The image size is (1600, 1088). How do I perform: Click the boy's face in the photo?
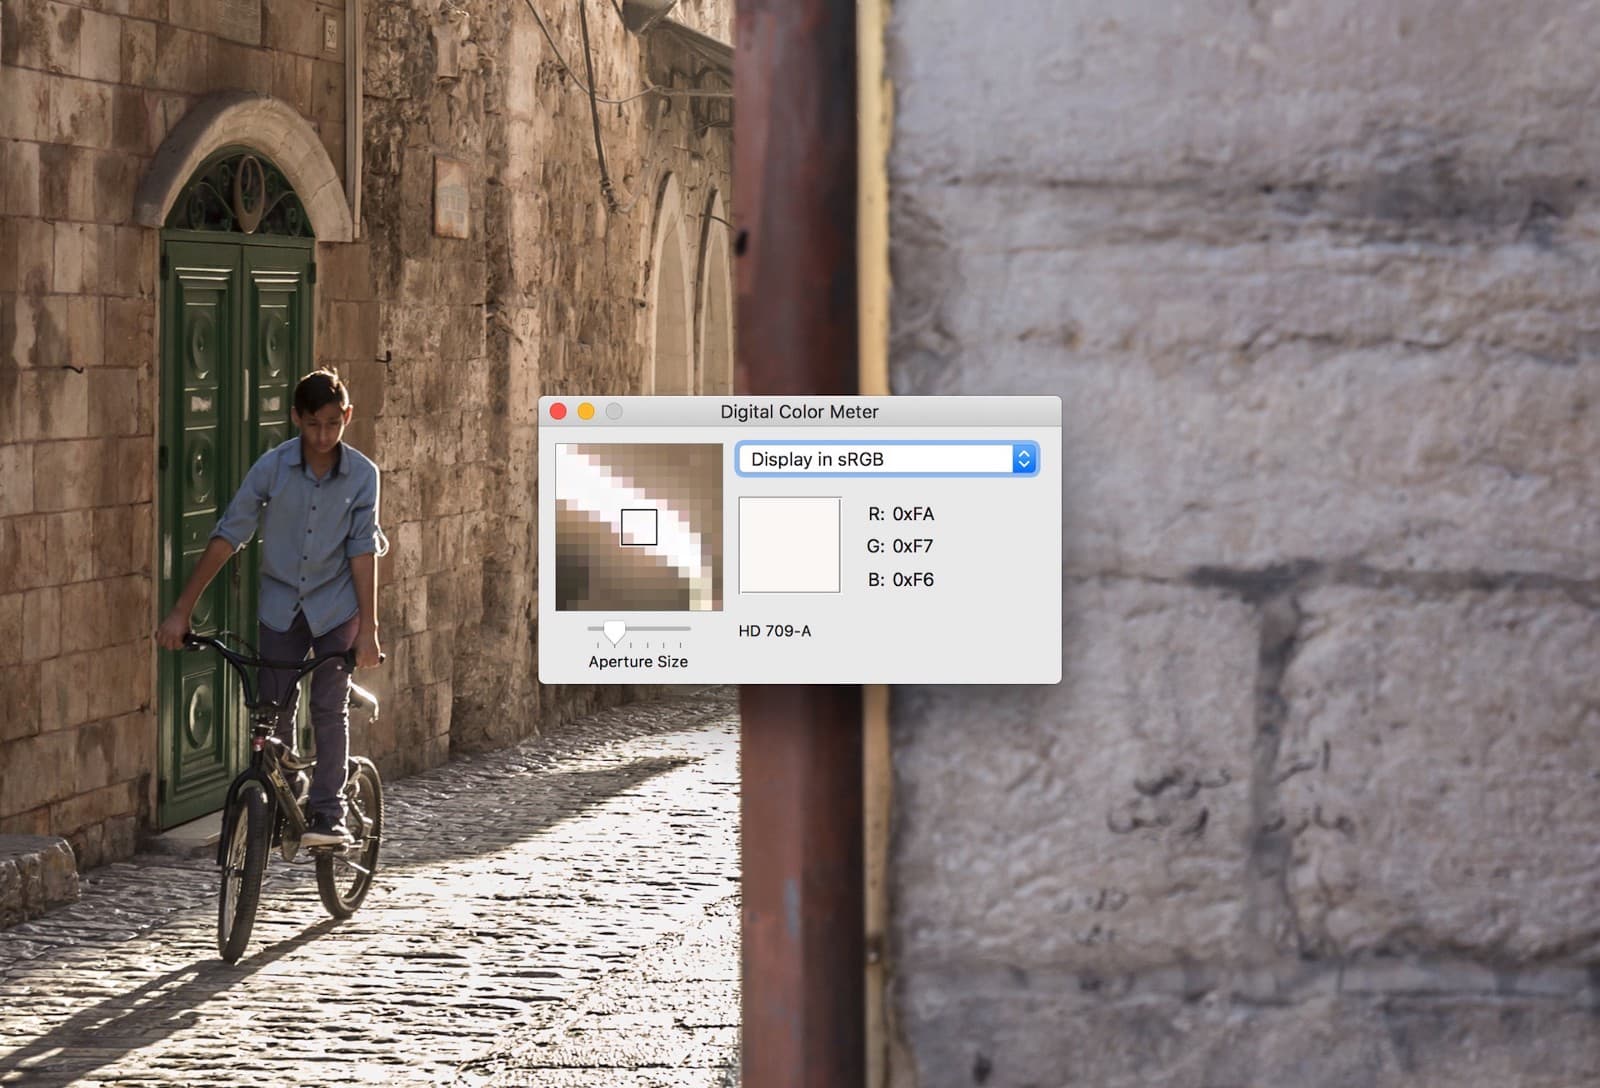point(320,418)
